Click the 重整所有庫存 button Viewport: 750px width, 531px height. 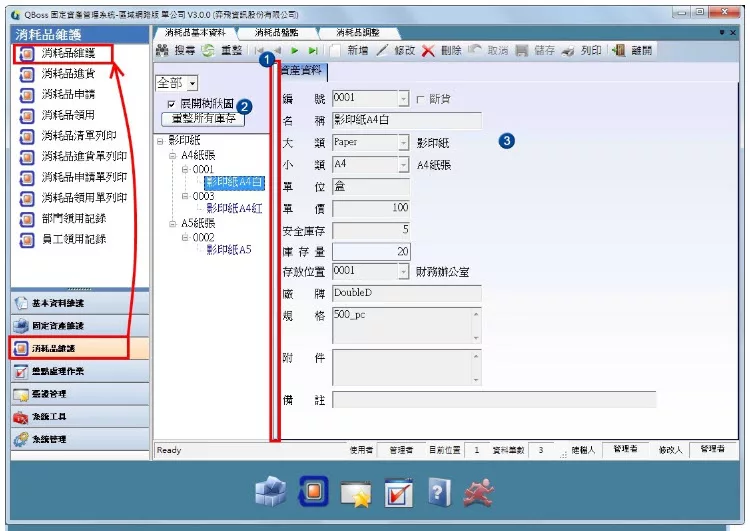pos(204,119)
